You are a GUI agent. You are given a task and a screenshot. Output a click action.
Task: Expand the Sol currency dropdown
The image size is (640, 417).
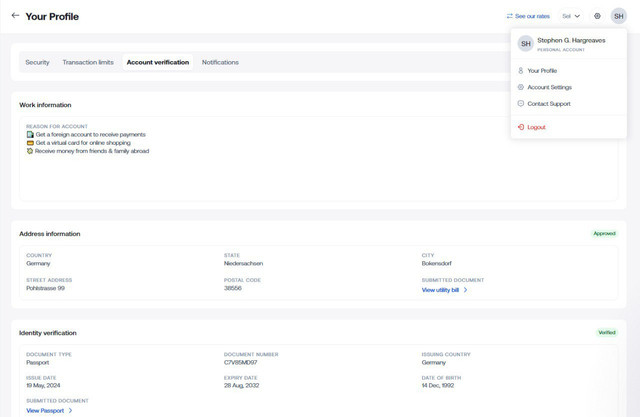click(571, 16)
